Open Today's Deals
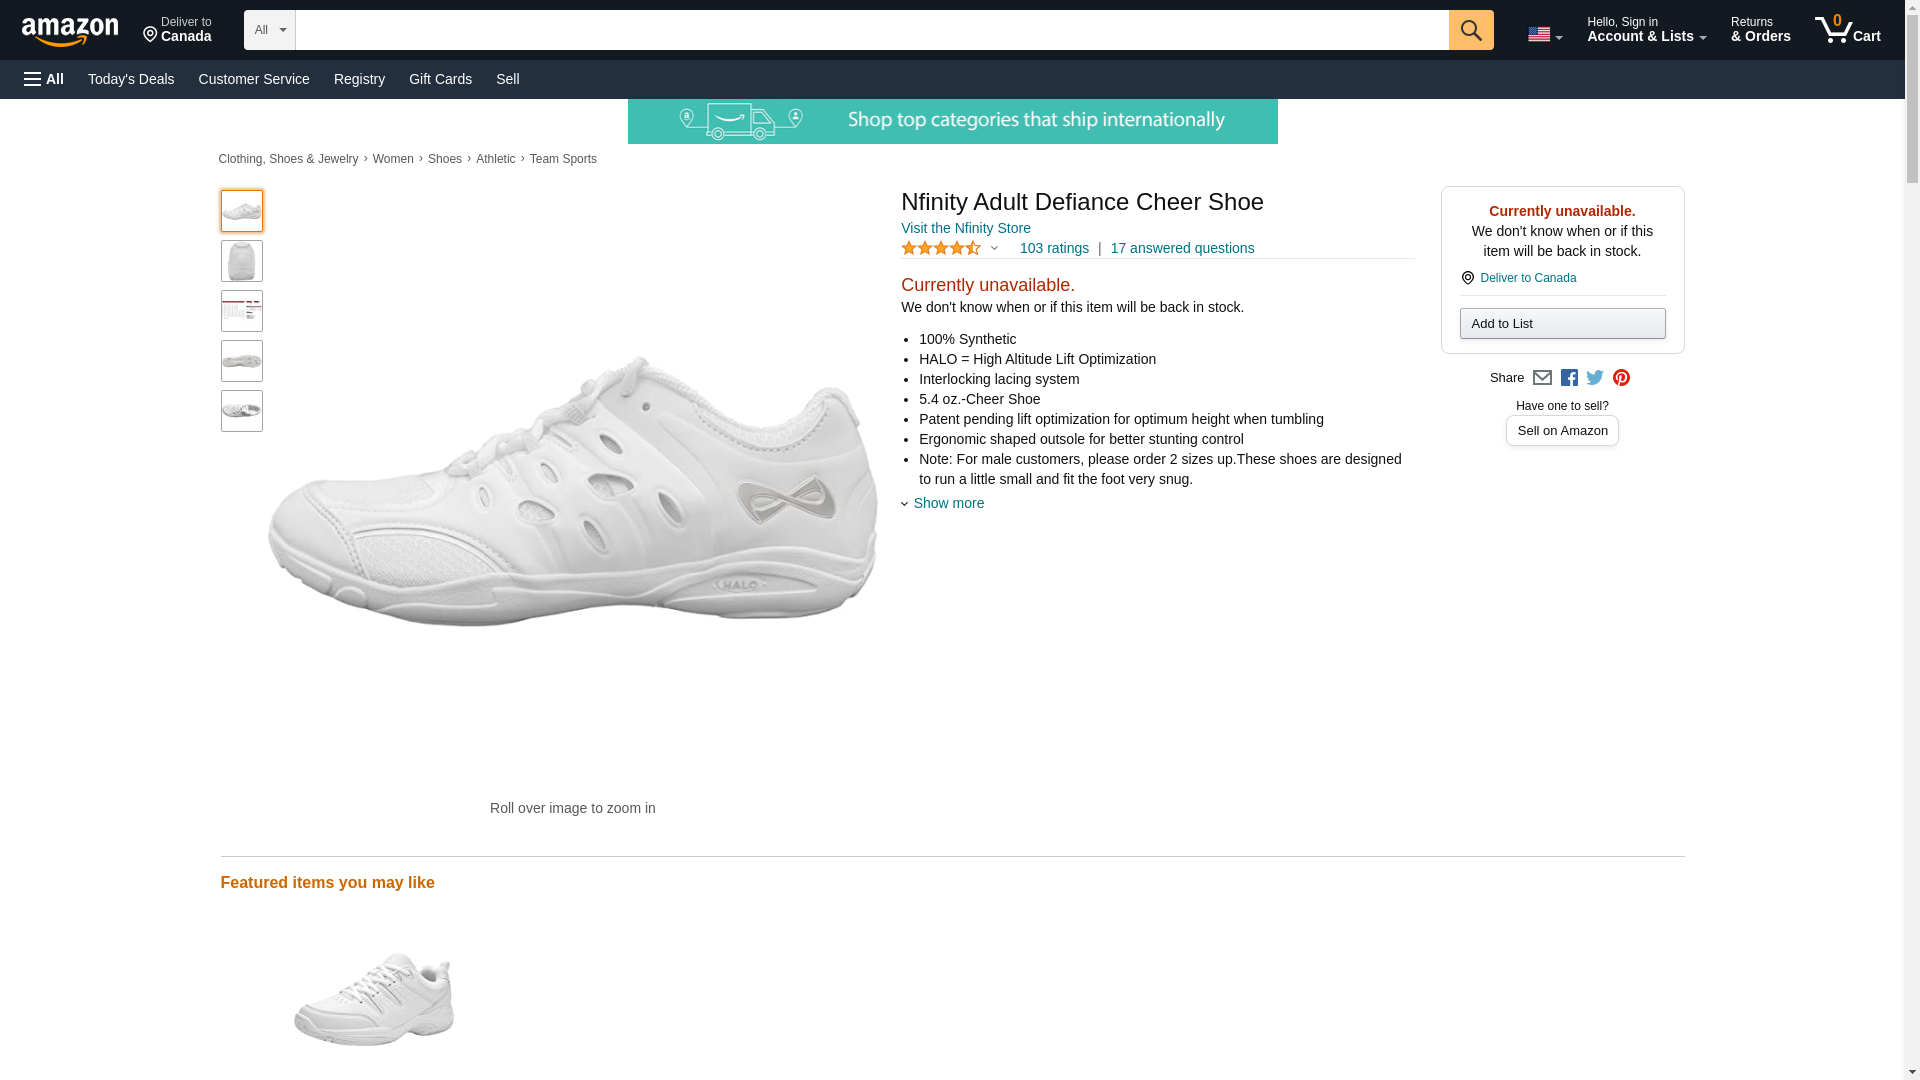Image resolution: width=1920 pixels, height=1080 pixels. pos(131,79)
